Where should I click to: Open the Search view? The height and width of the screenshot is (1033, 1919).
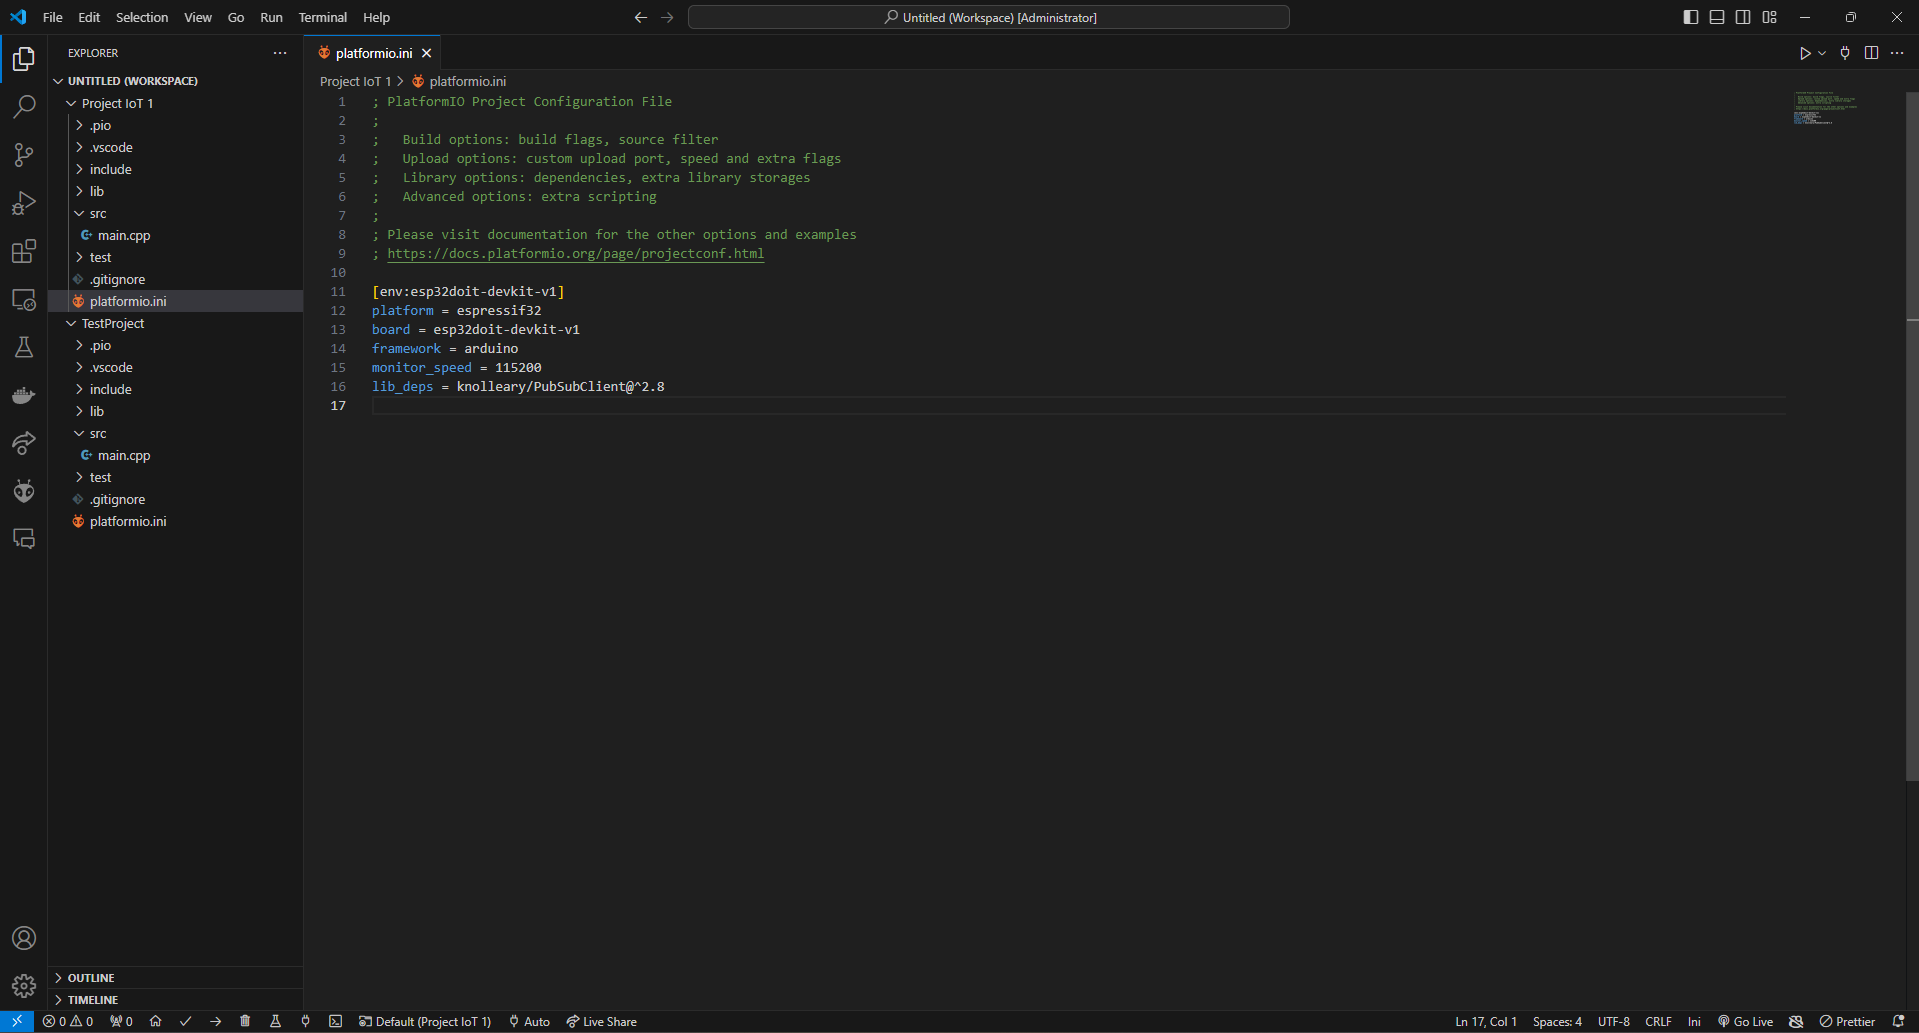[24, 106]
